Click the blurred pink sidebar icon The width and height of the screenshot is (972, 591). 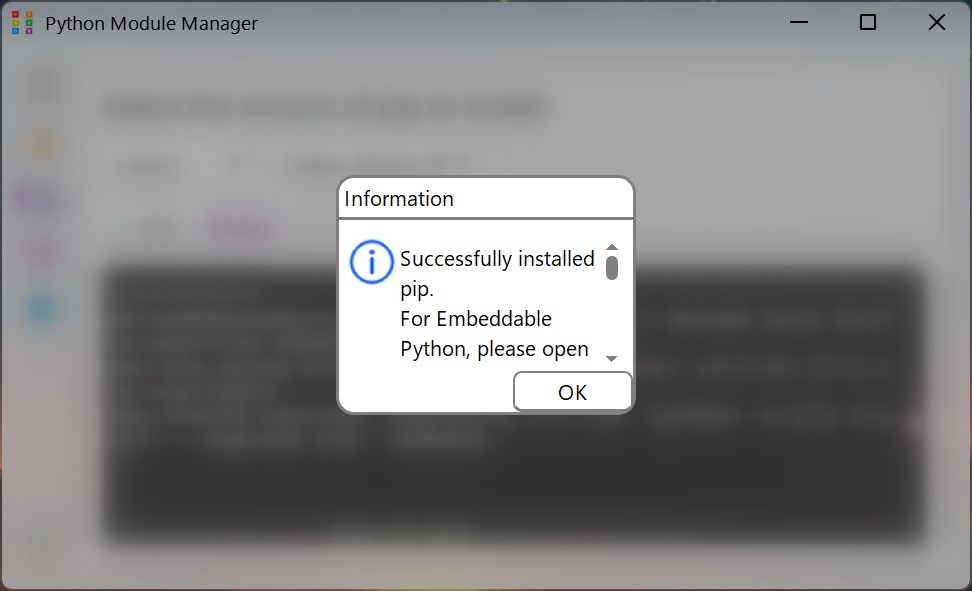pyautogui.click(x=42, y=252)
